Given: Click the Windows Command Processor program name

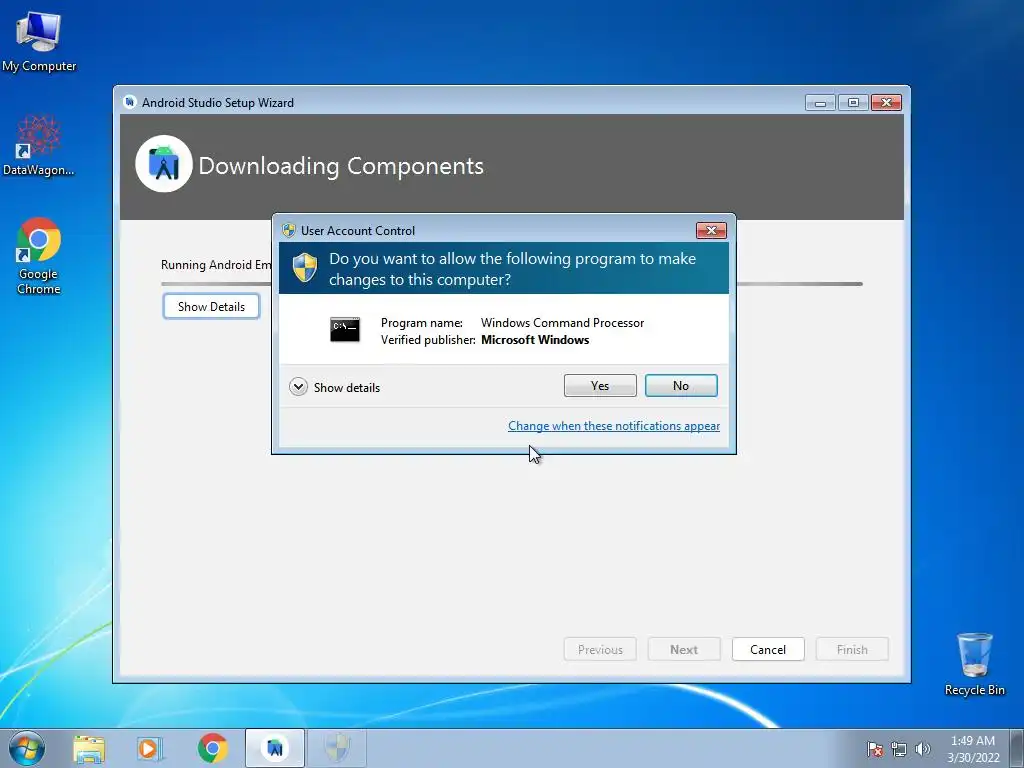Looking at the screenshot, I should [x=562, y=323].
